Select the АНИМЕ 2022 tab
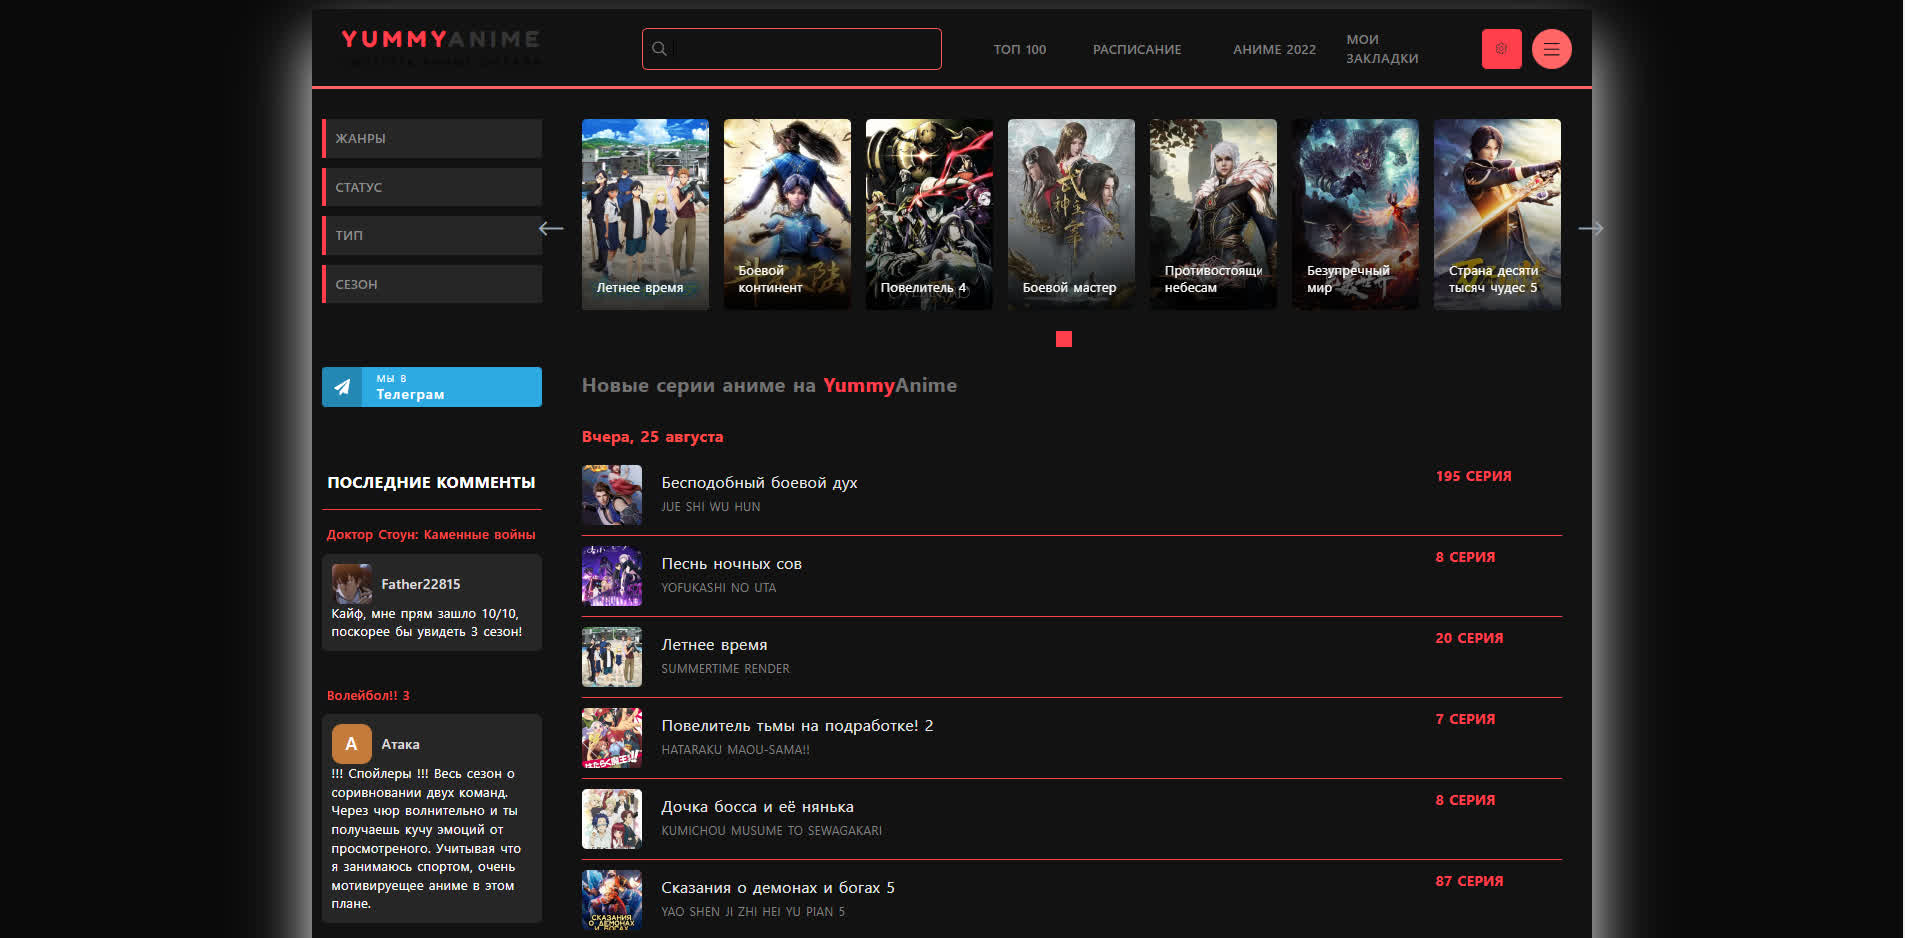 pos(1274,49)
